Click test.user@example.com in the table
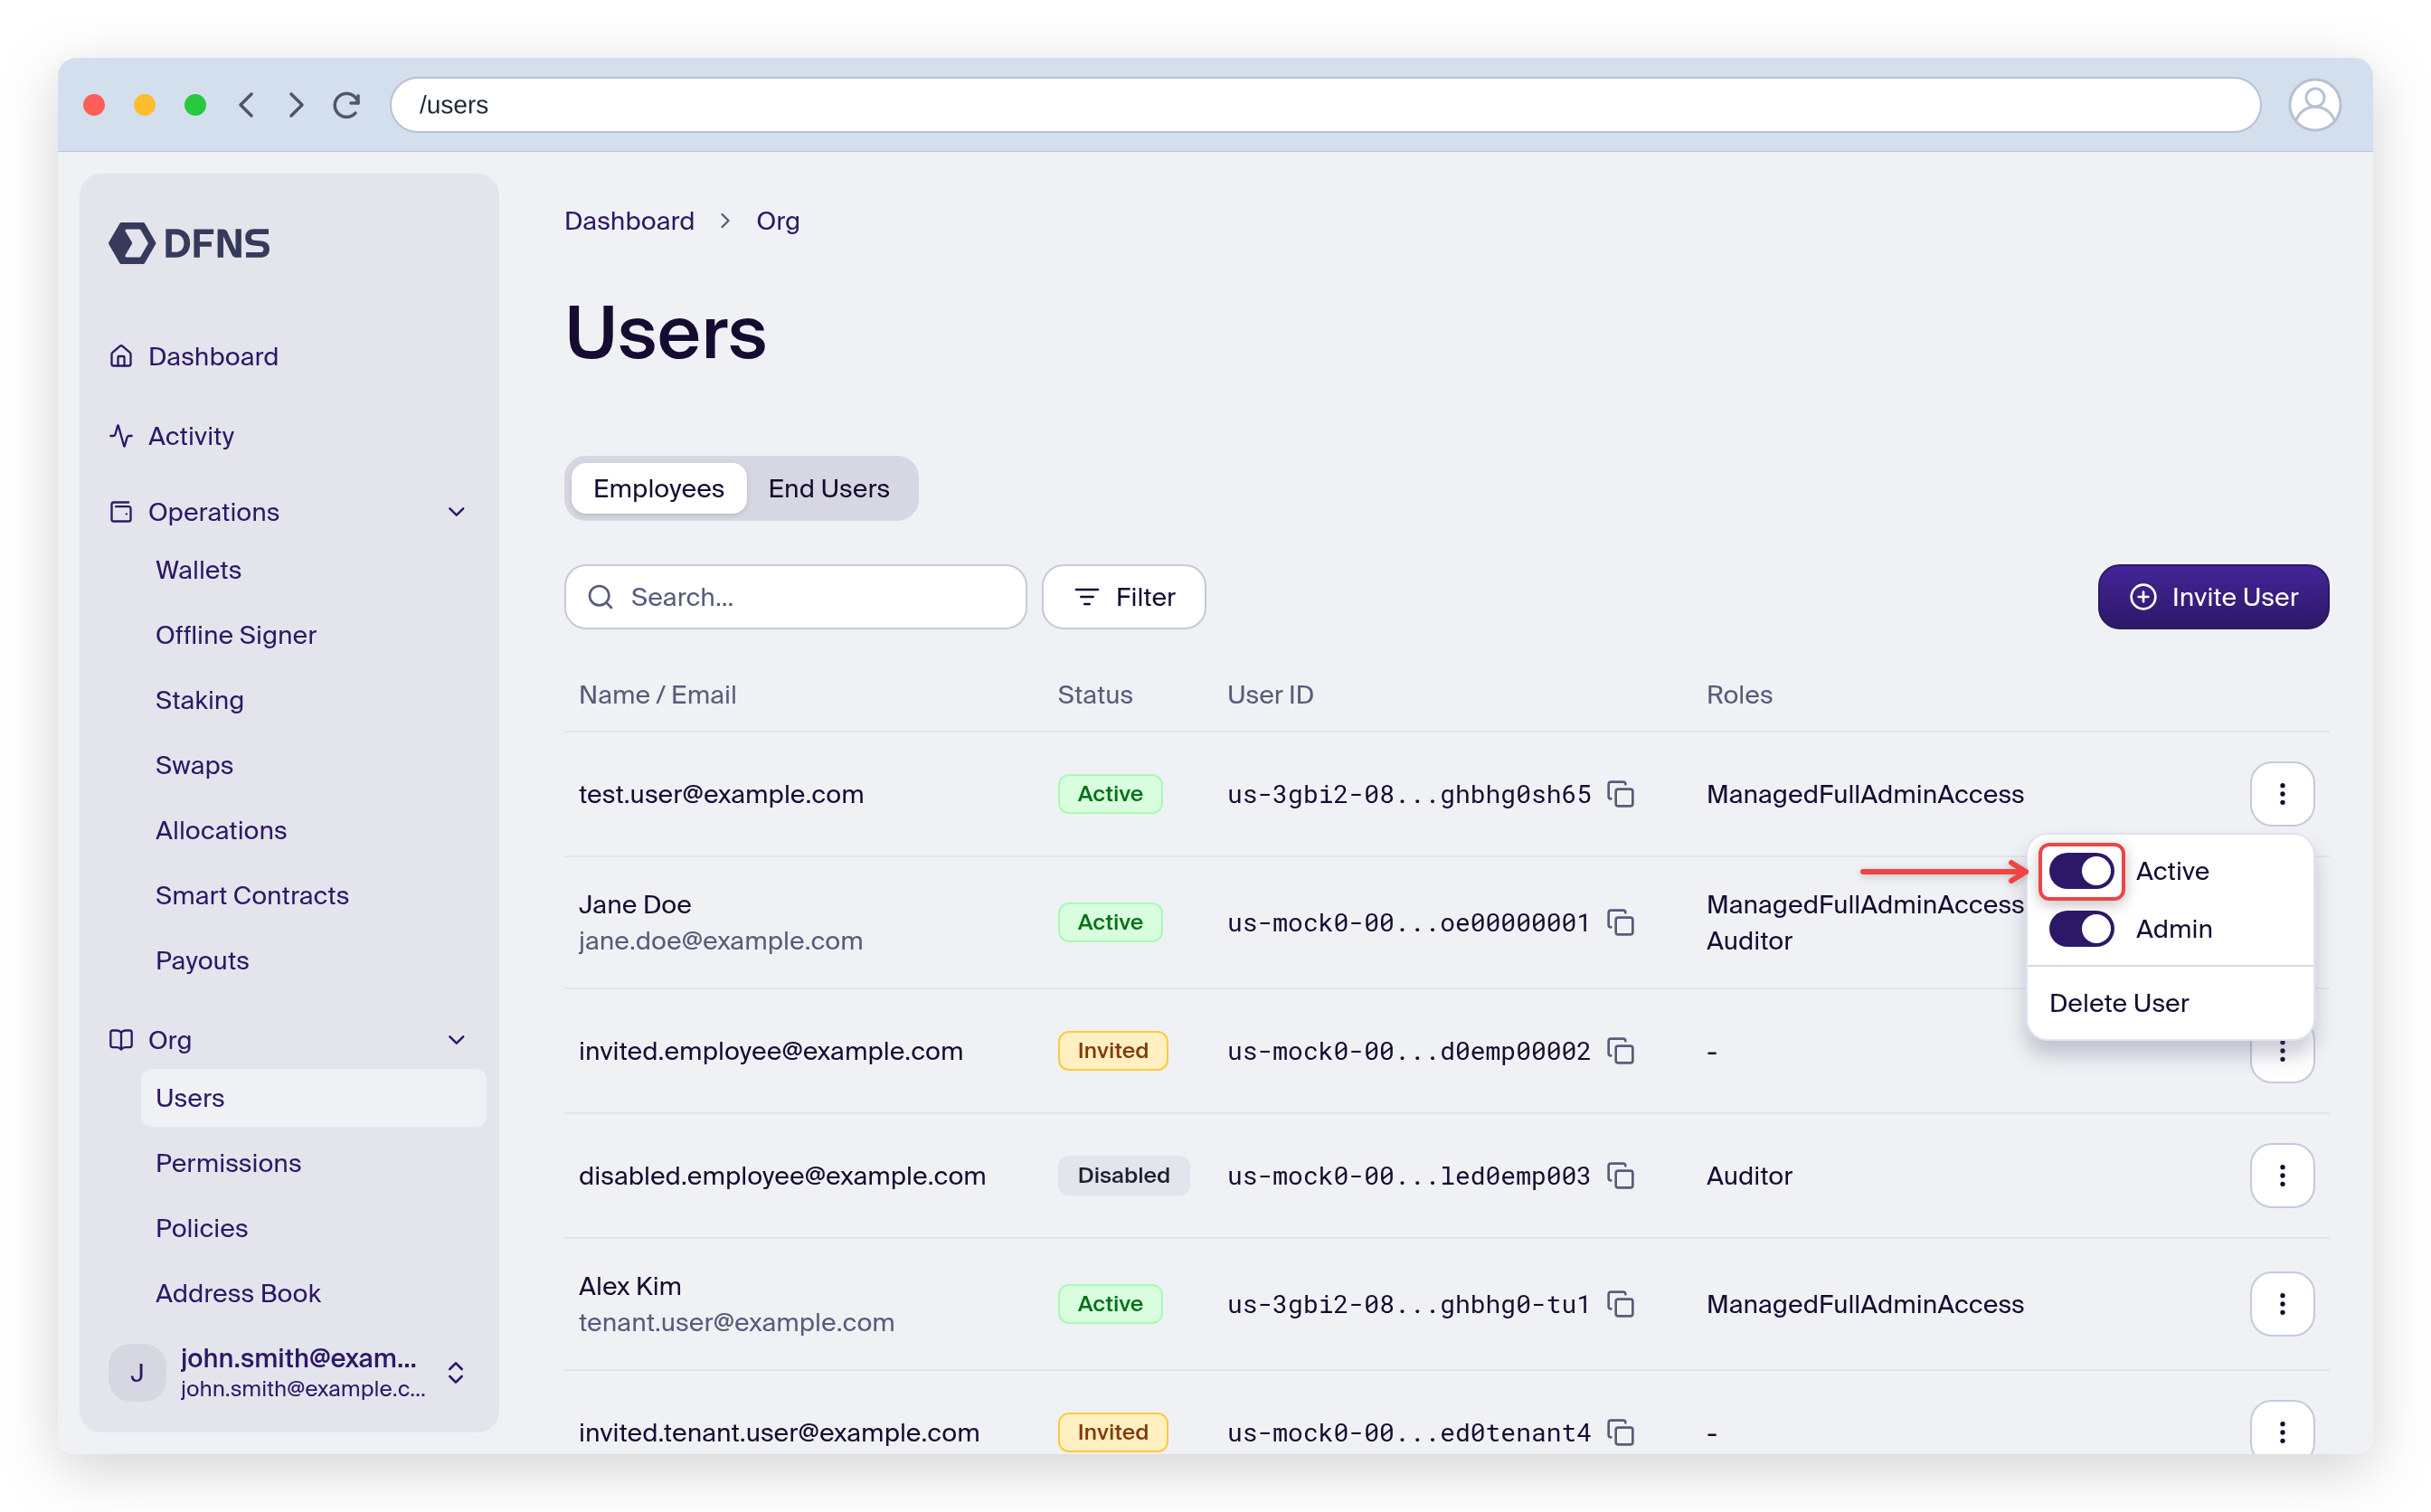Viewport: 2431px width, 1512px height. tap(721, 794)
